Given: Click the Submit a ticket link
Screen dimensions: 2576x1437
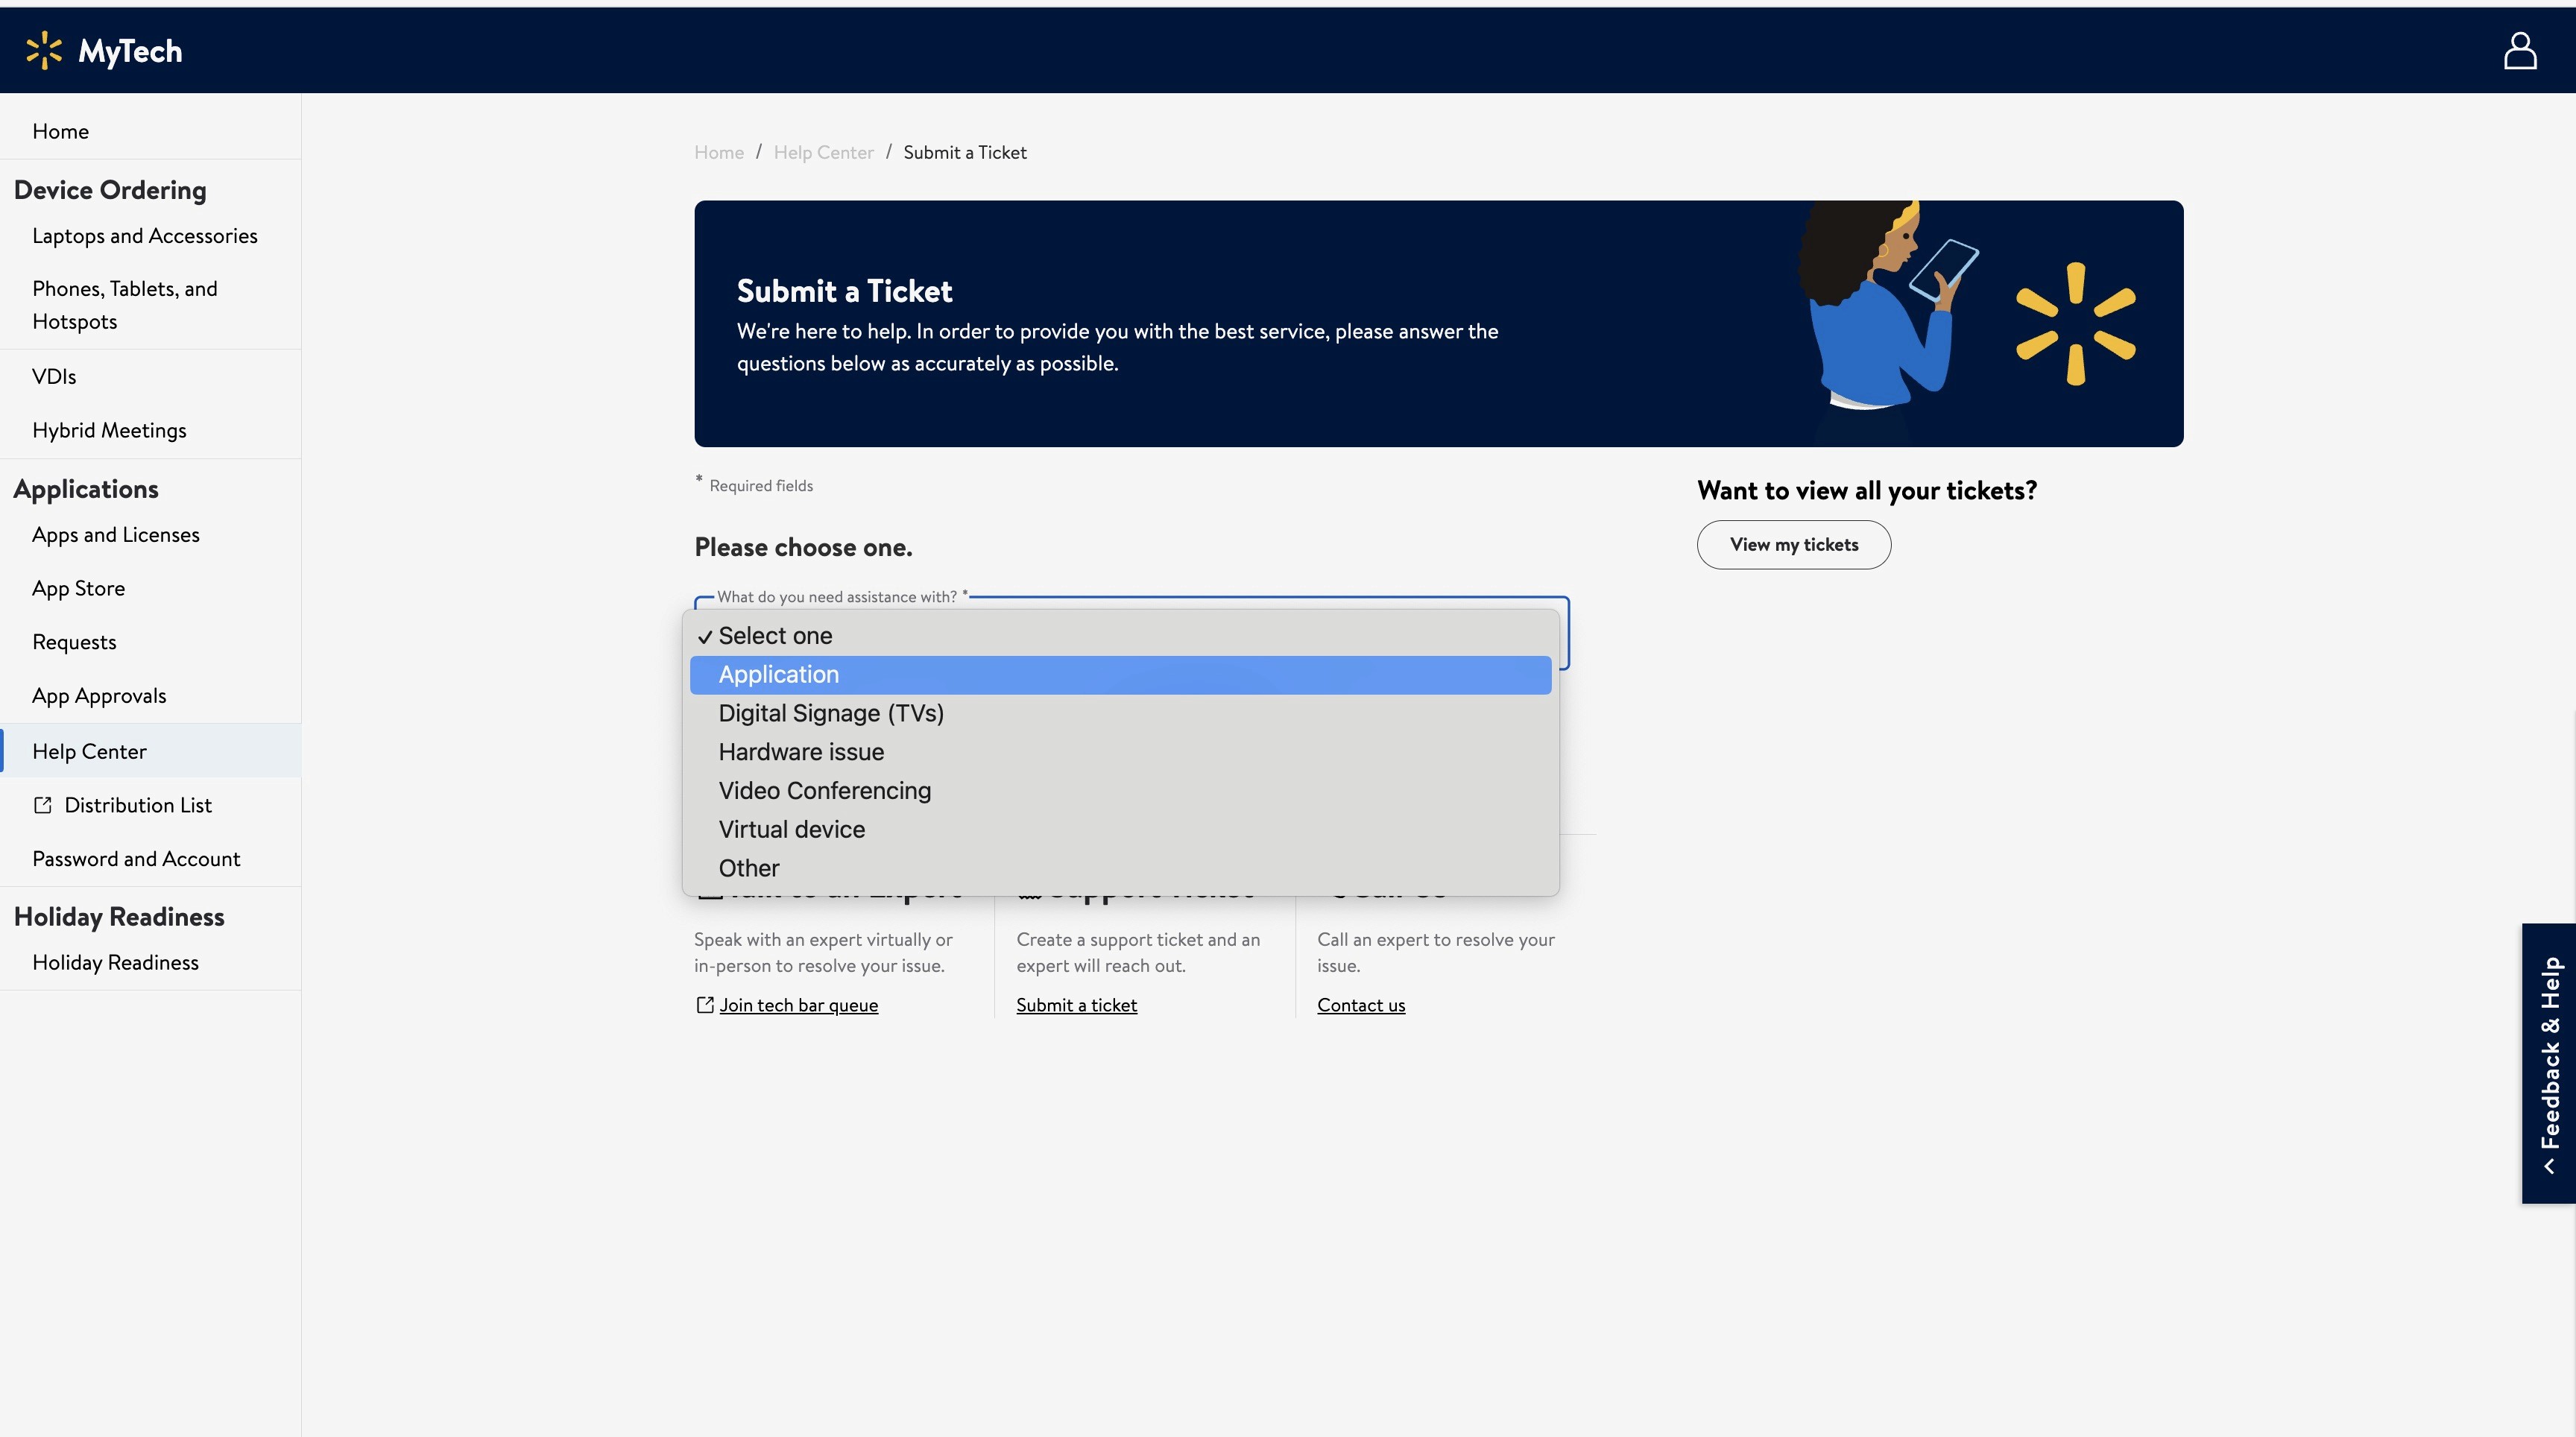Looking at the screenshot, I should point(1076,1005).
